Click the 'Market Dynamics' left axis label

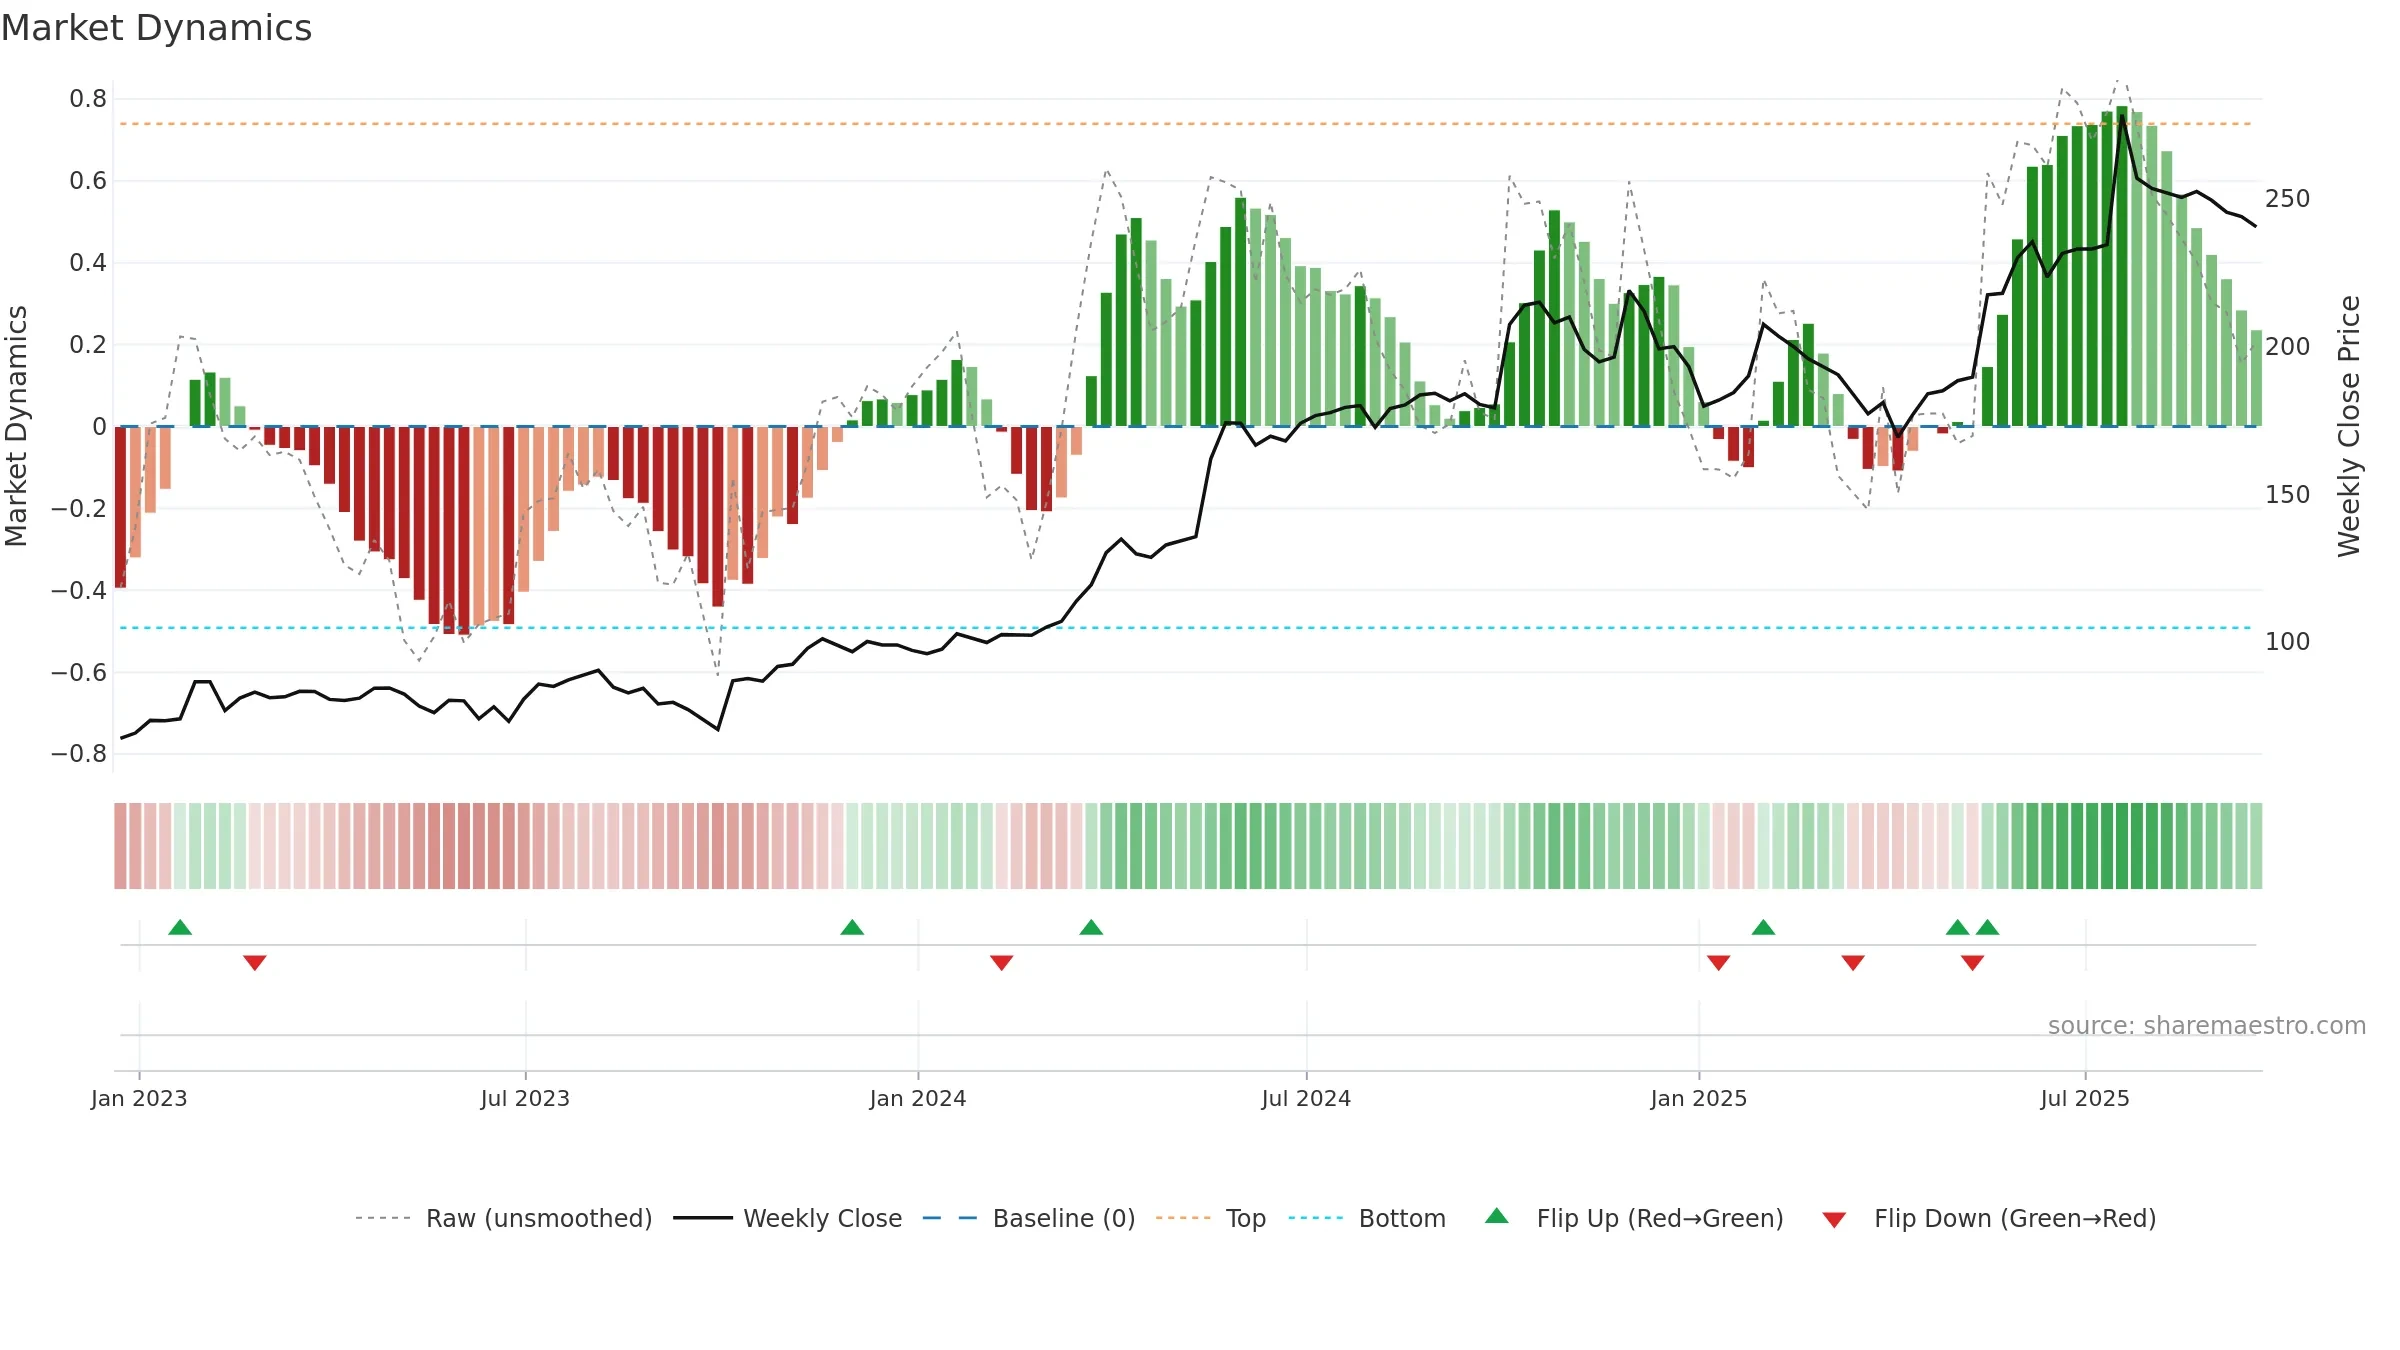pyautogui.click(x=16, y=426)
